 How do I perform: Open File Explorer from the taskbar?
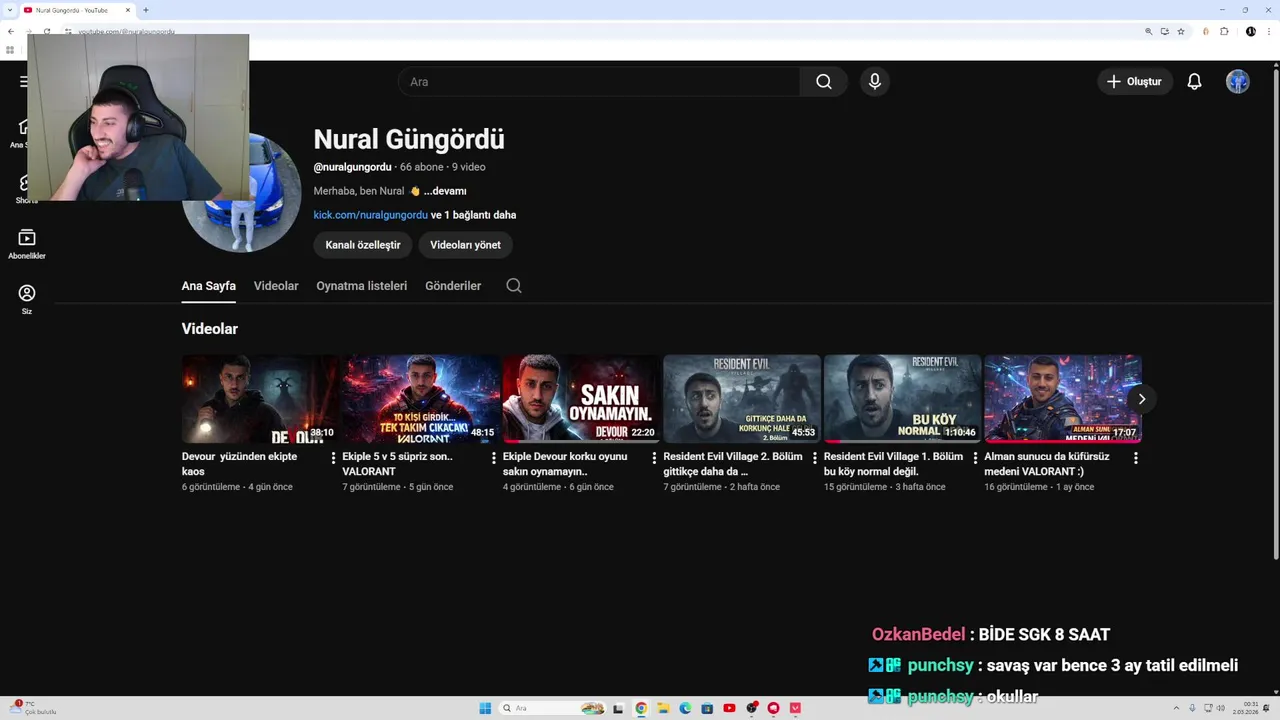click(x=663, y=708)
